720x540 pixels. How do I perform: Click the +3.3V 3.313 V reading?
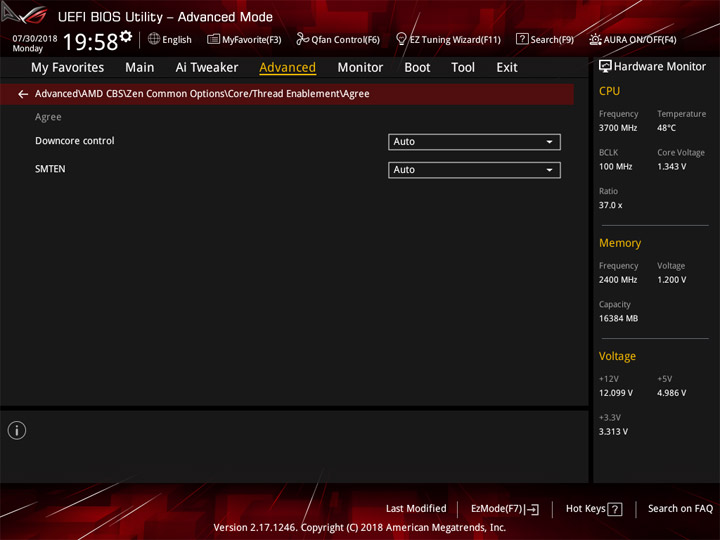[613, 432]
